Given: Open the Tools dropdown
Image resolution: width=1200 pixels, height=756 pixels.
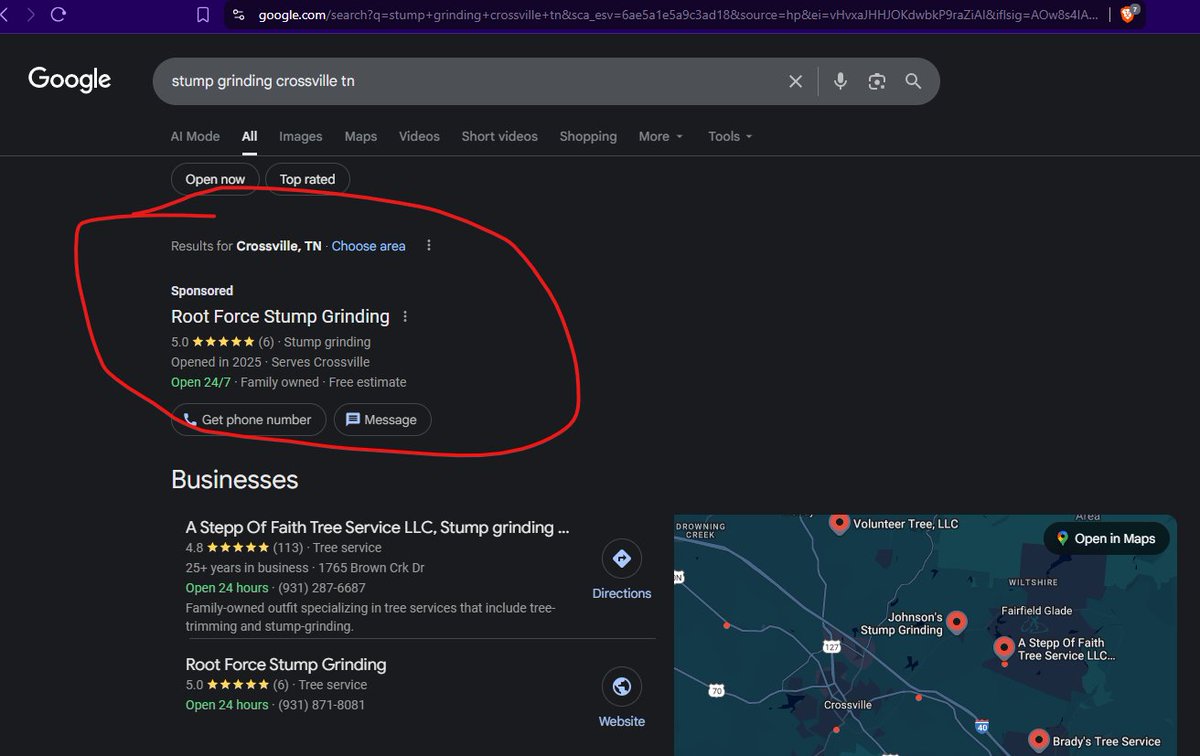Looking at the screenshot, I should pos(729,136).
